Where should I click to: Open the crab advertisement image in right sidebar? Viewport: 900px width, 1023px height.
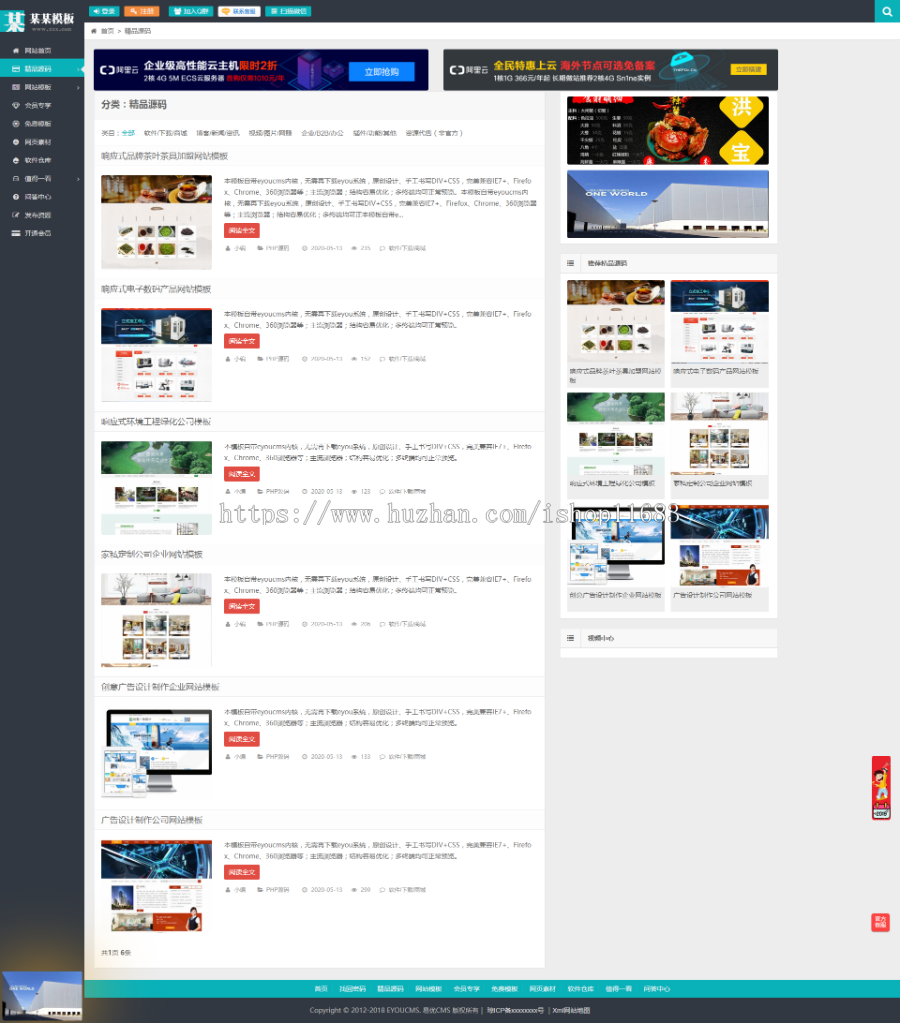point(668,130)
